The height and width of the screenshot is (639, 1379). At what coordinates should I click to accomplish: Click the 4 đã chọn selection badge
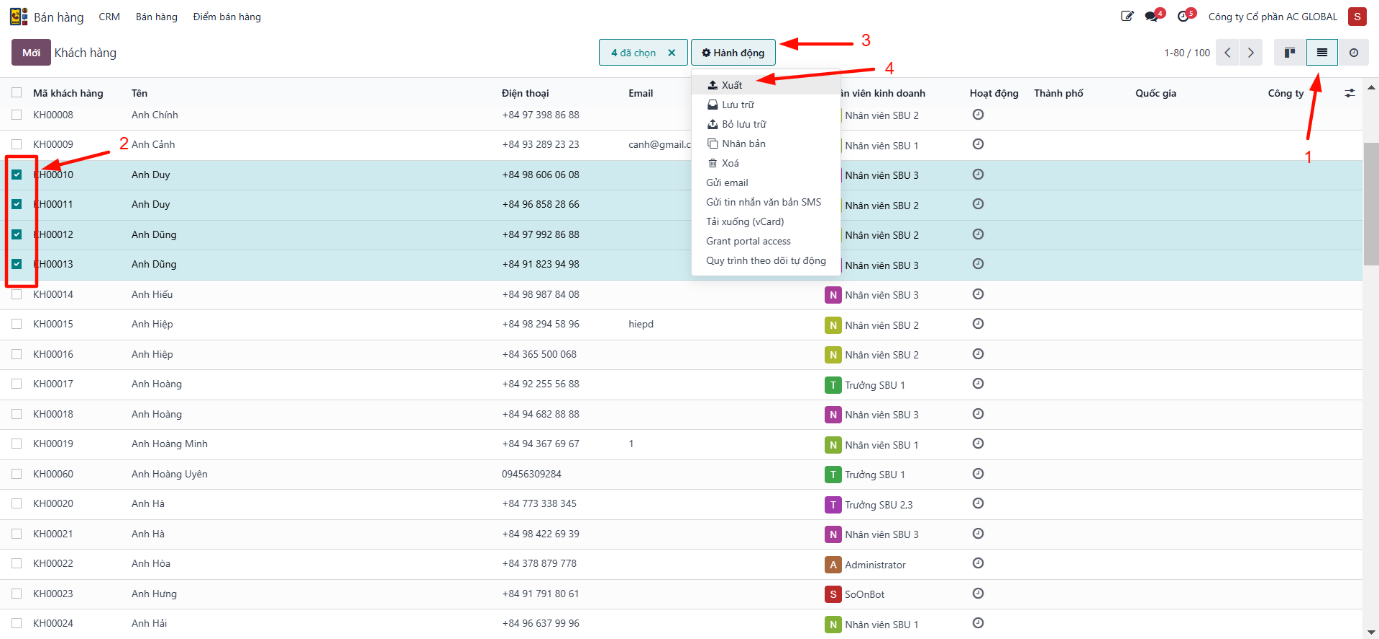point(643,53)
